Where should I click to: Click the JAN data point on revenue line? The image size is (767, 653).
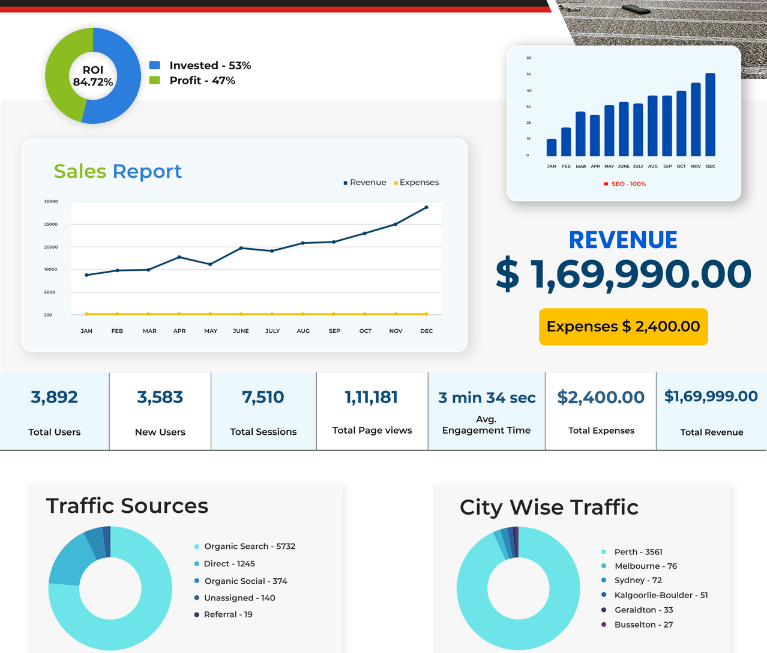87,275
